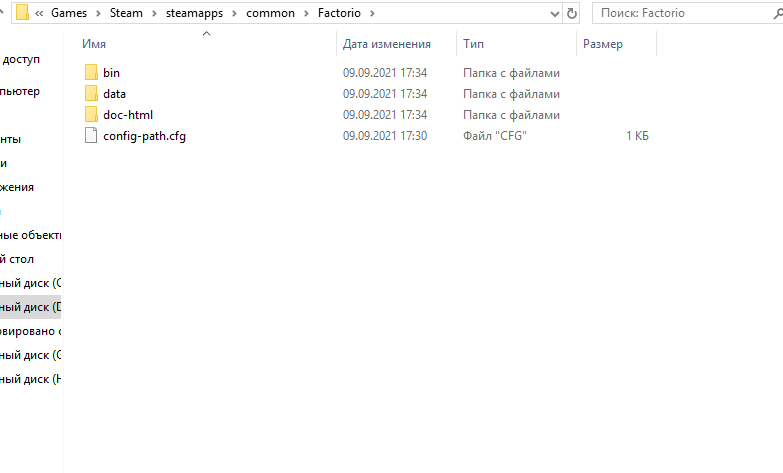Click date cell of bin folder
The image size is (783, 473).
385,73
